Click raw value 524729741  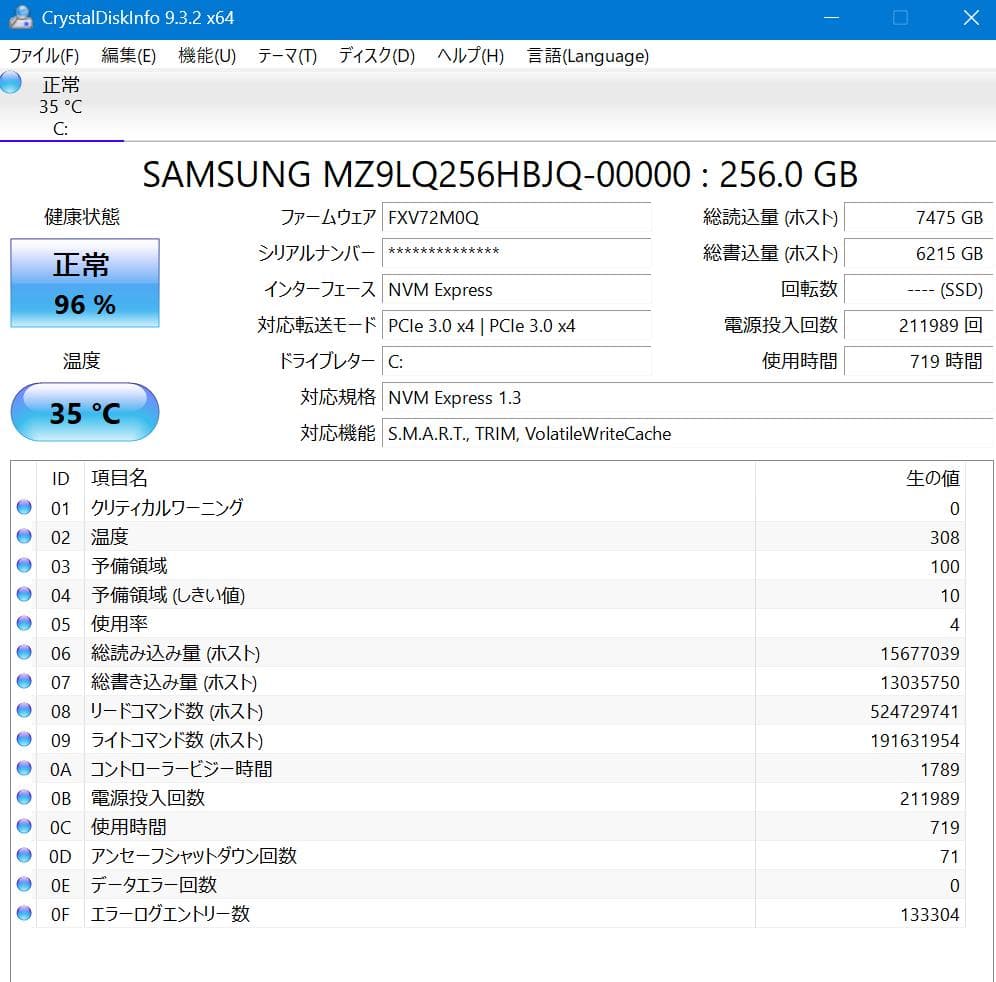tap(915, 711)
